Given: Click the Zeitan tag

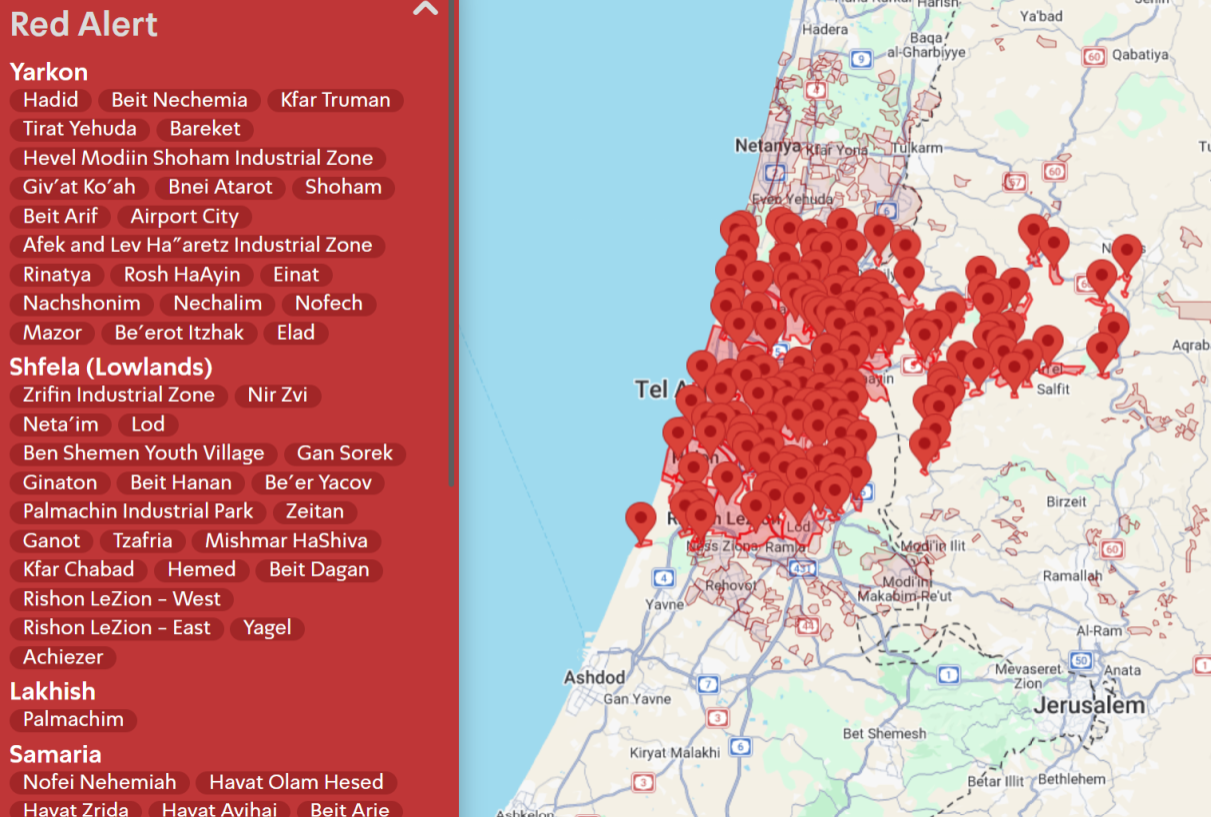Looking at the screenshot, I should coord(315,511).
